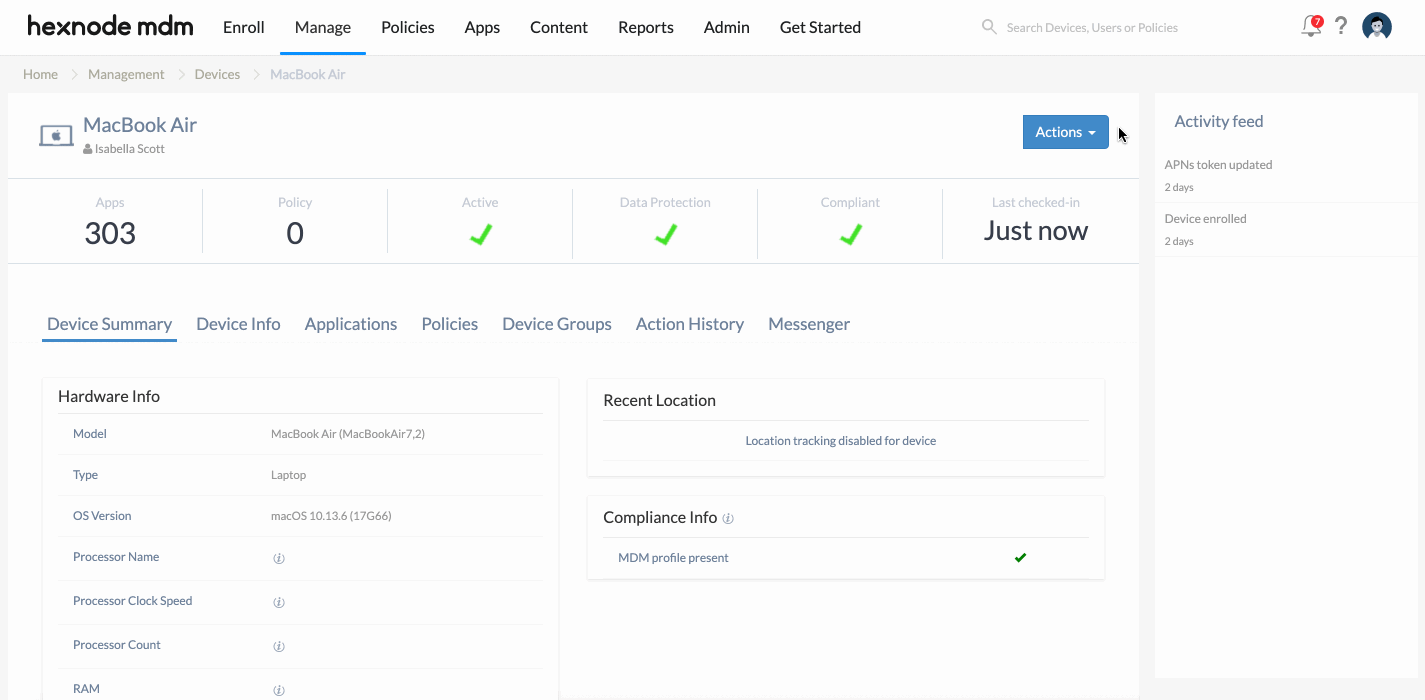Click the green Active check mark

click(x=480, y=234)
